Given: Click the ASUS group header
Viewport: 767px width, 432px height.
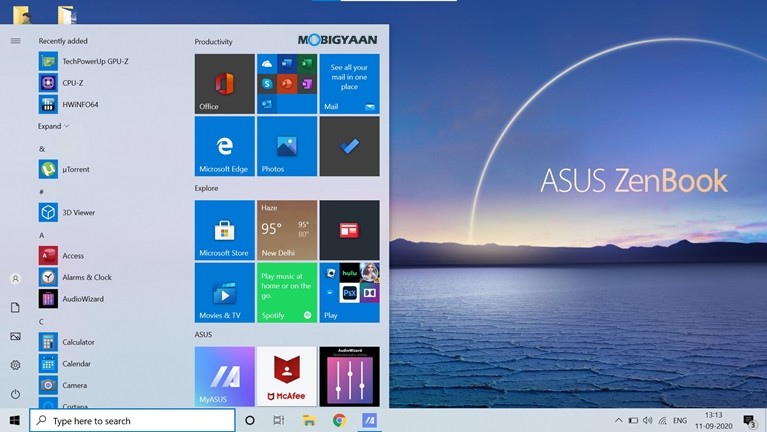Looking at the screenshot, I should (x=203, y=335).
